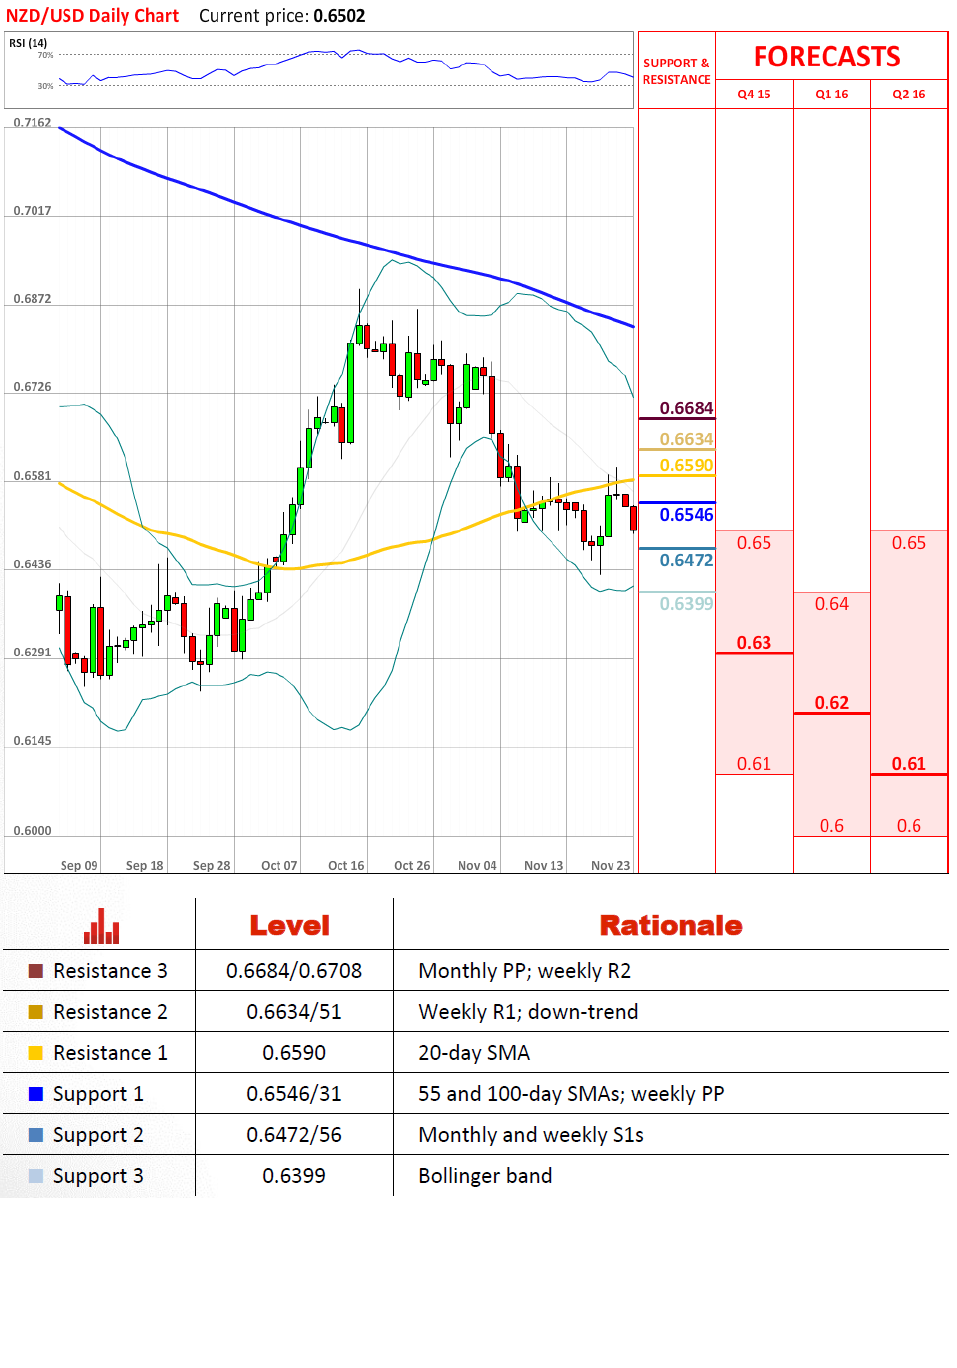Click the 0.6590 resistance level label
The height and width of the screenshot is (1368, 957).
[686, 465]
